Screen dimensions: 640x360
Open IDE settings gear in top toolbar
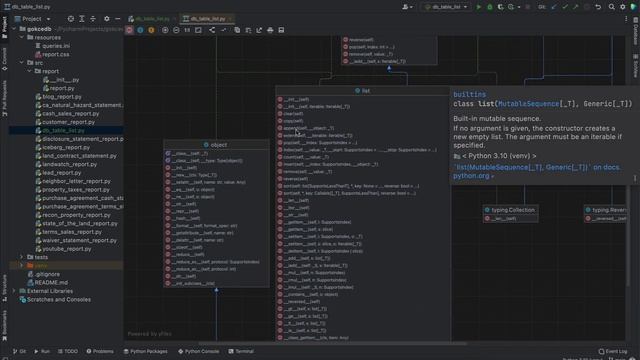click(x=622, y=7)
